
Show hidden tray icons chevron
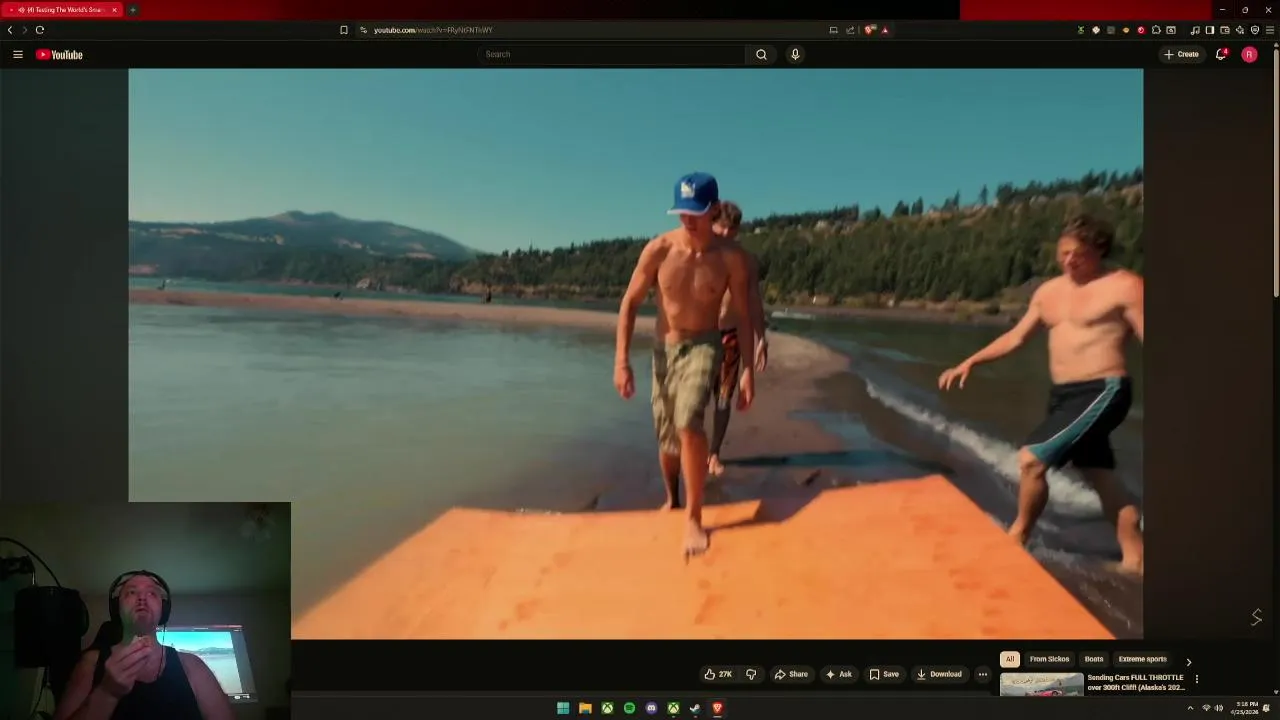[x=1190, y=708]
